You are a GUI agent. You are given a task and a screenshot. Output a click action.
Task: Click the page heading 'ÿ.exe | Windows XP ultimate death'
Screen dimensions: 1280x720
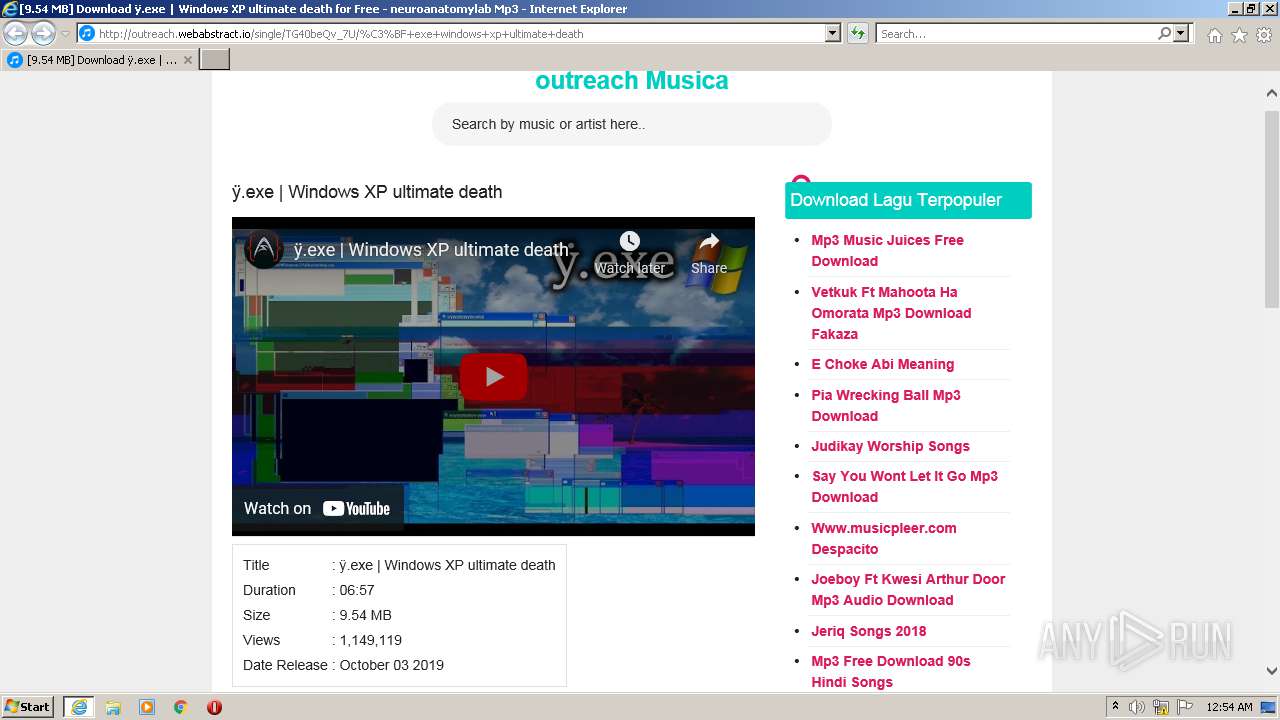367,192
